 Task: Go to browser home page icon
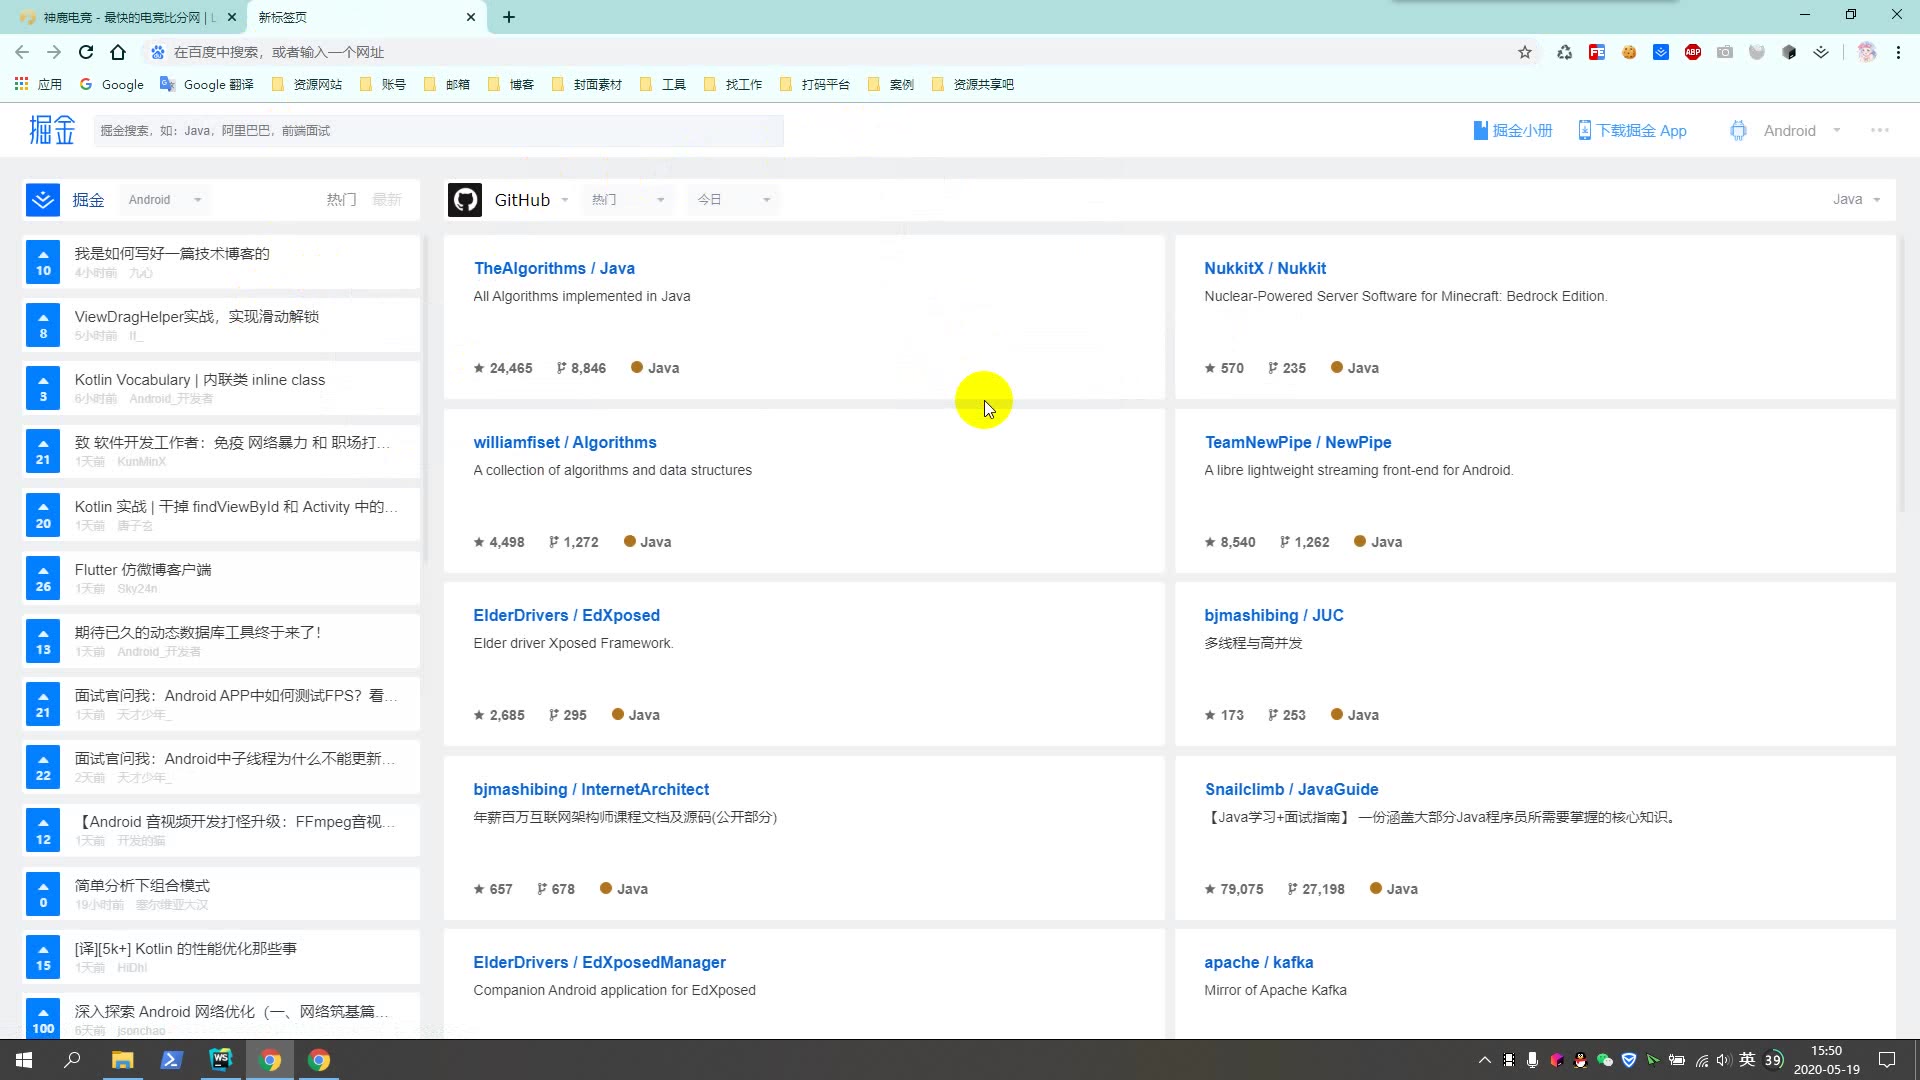pyautogui.click(x=118, y=52)
